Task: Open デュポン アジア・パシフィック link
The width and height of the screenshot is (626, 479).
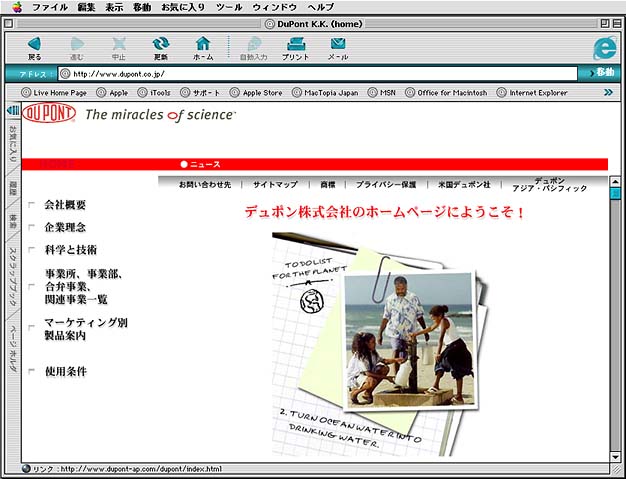Action: tap(549, 184)
